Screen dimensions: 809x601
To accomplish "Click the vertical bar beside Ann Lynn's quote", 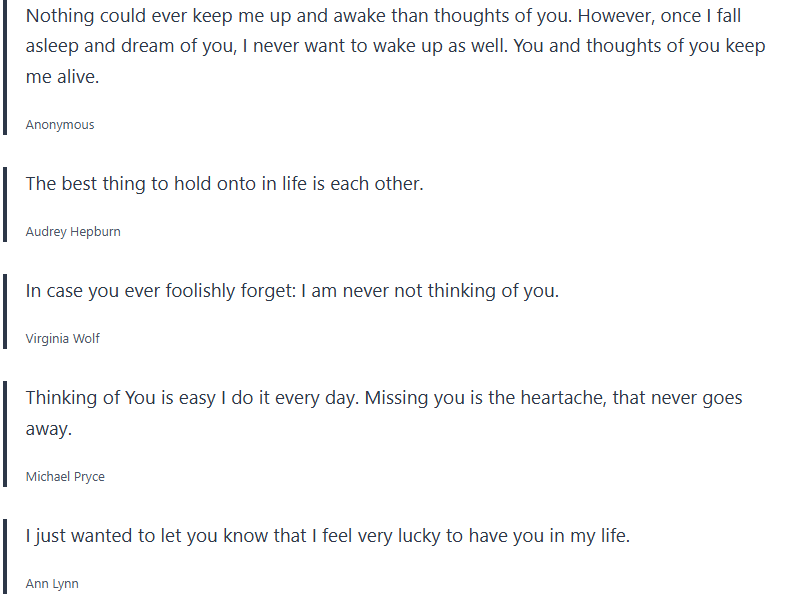I will (6, 557).
